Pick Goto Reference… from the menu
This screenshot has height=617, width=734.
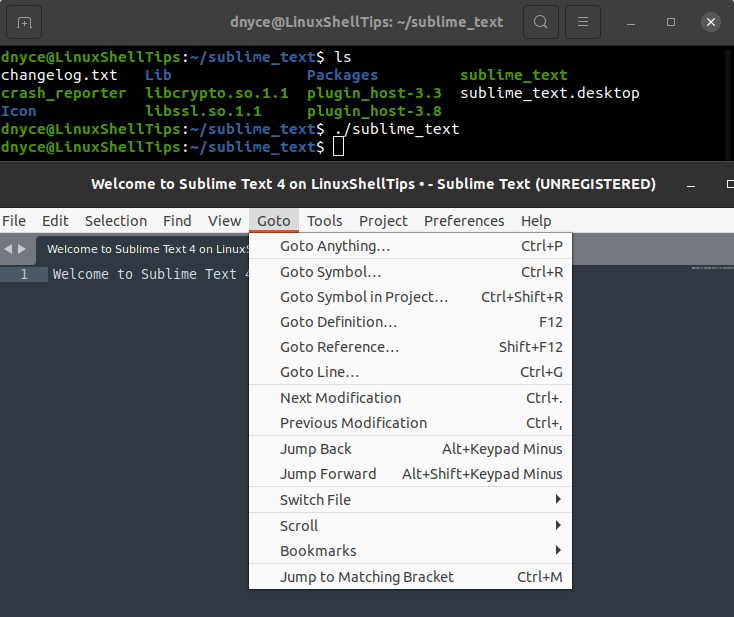click(411, 347)
